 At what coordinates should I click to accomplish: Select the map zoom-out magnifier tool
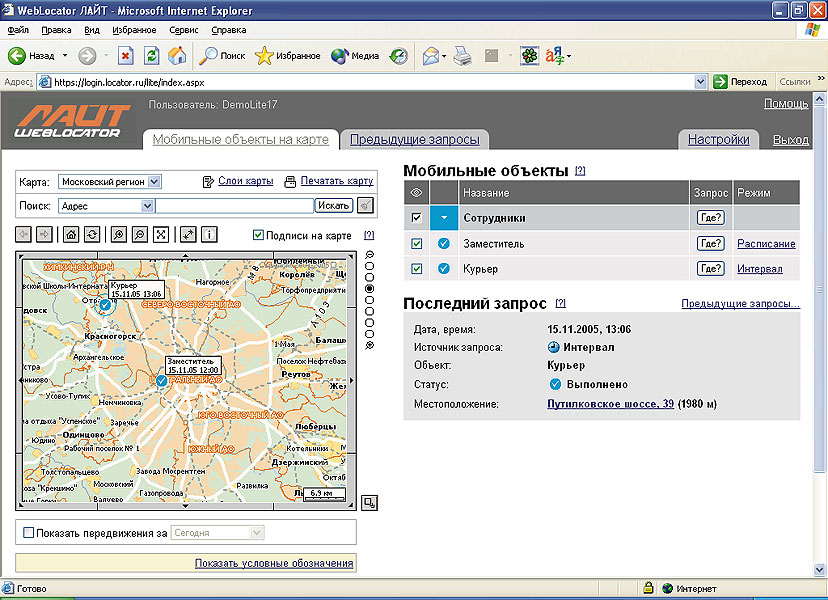click(x=140, y=234)
